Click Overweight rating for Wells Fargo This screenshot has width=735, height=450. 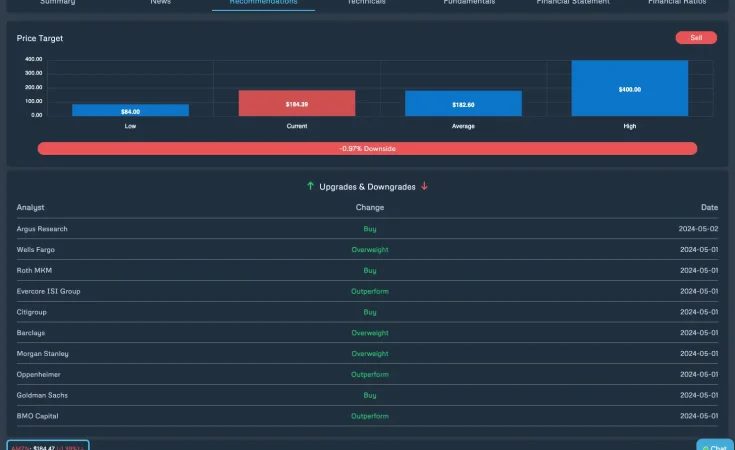pyautogui.click(x=370, y=249)
